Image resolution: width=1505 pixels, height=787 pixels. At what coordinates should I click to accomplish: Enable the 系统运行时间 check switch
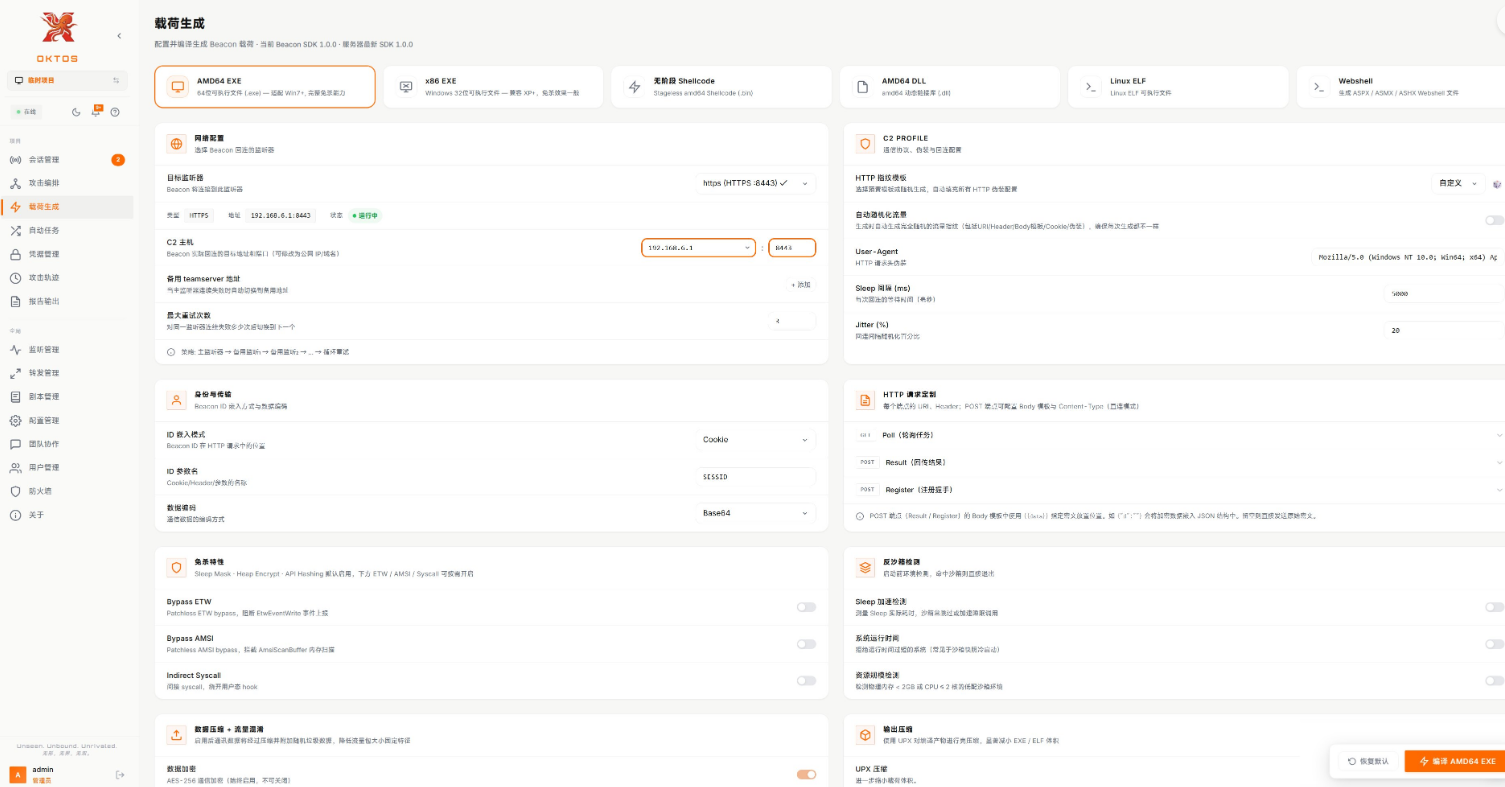coord(1494,644)
